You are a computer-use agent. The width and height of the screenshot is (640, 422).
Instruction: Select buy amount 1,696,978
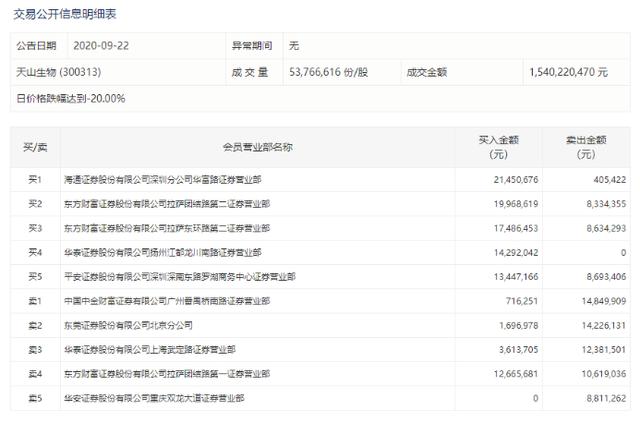coord(519,325)
